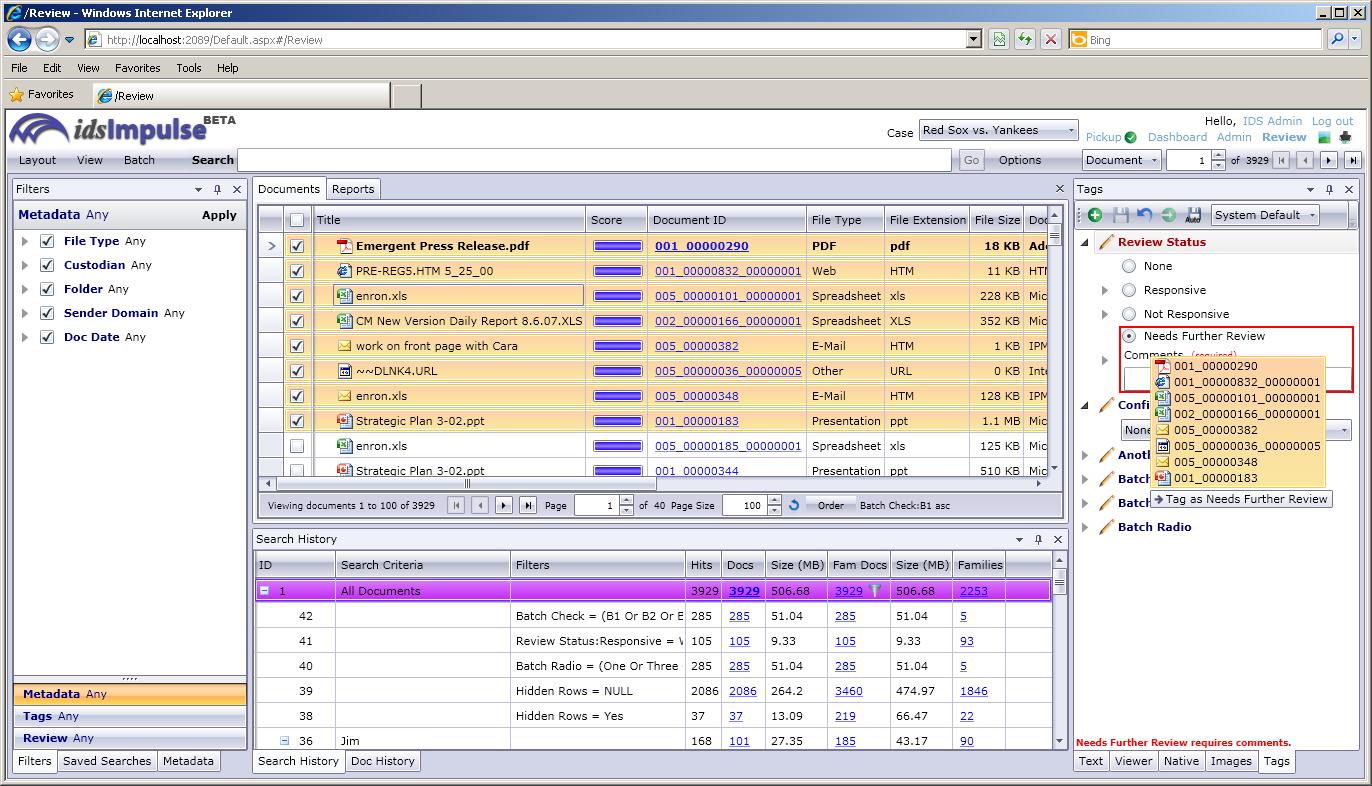Click the IE refresh page icon
The height and width of the screenshot is (786, 1372).
point(1024,40)
